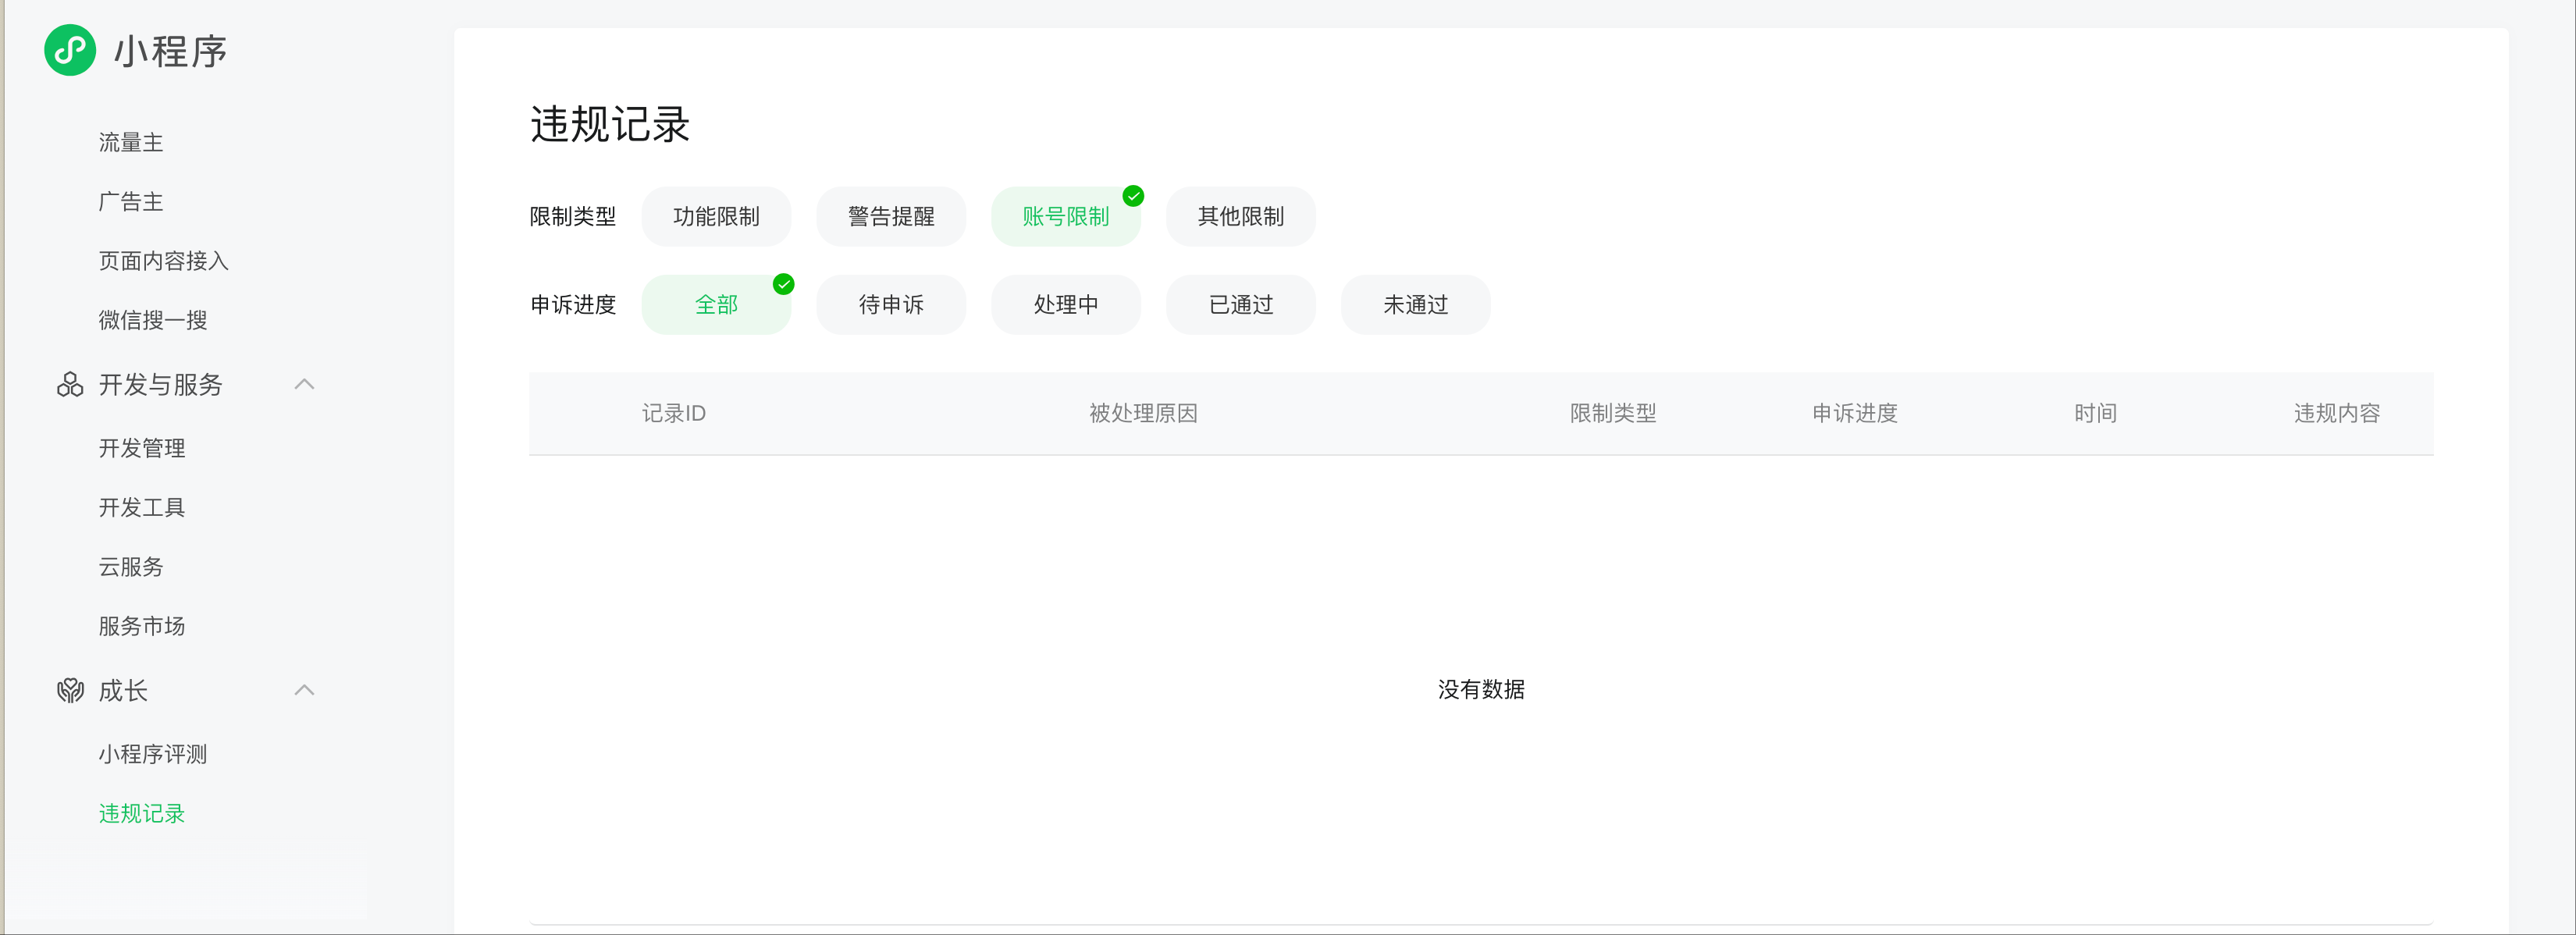Select the 功能限制 filter option

tap(716, 217)
